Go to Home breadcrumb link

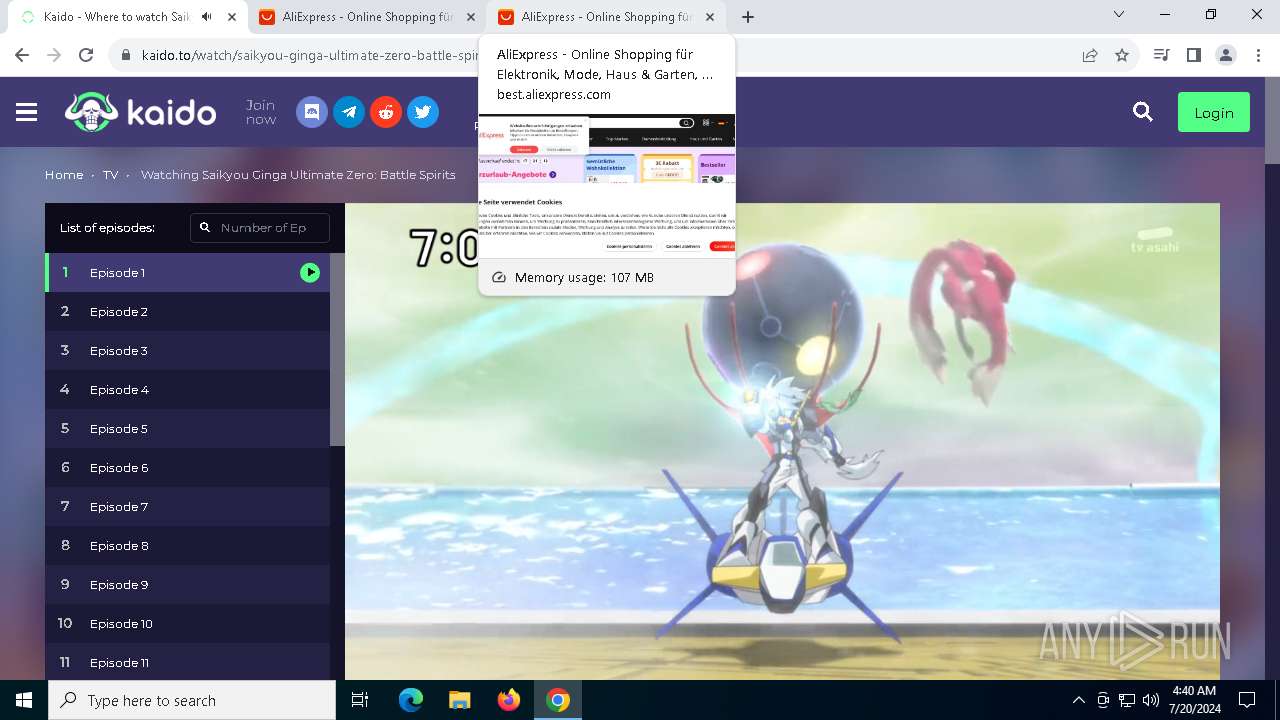[64, 174]
